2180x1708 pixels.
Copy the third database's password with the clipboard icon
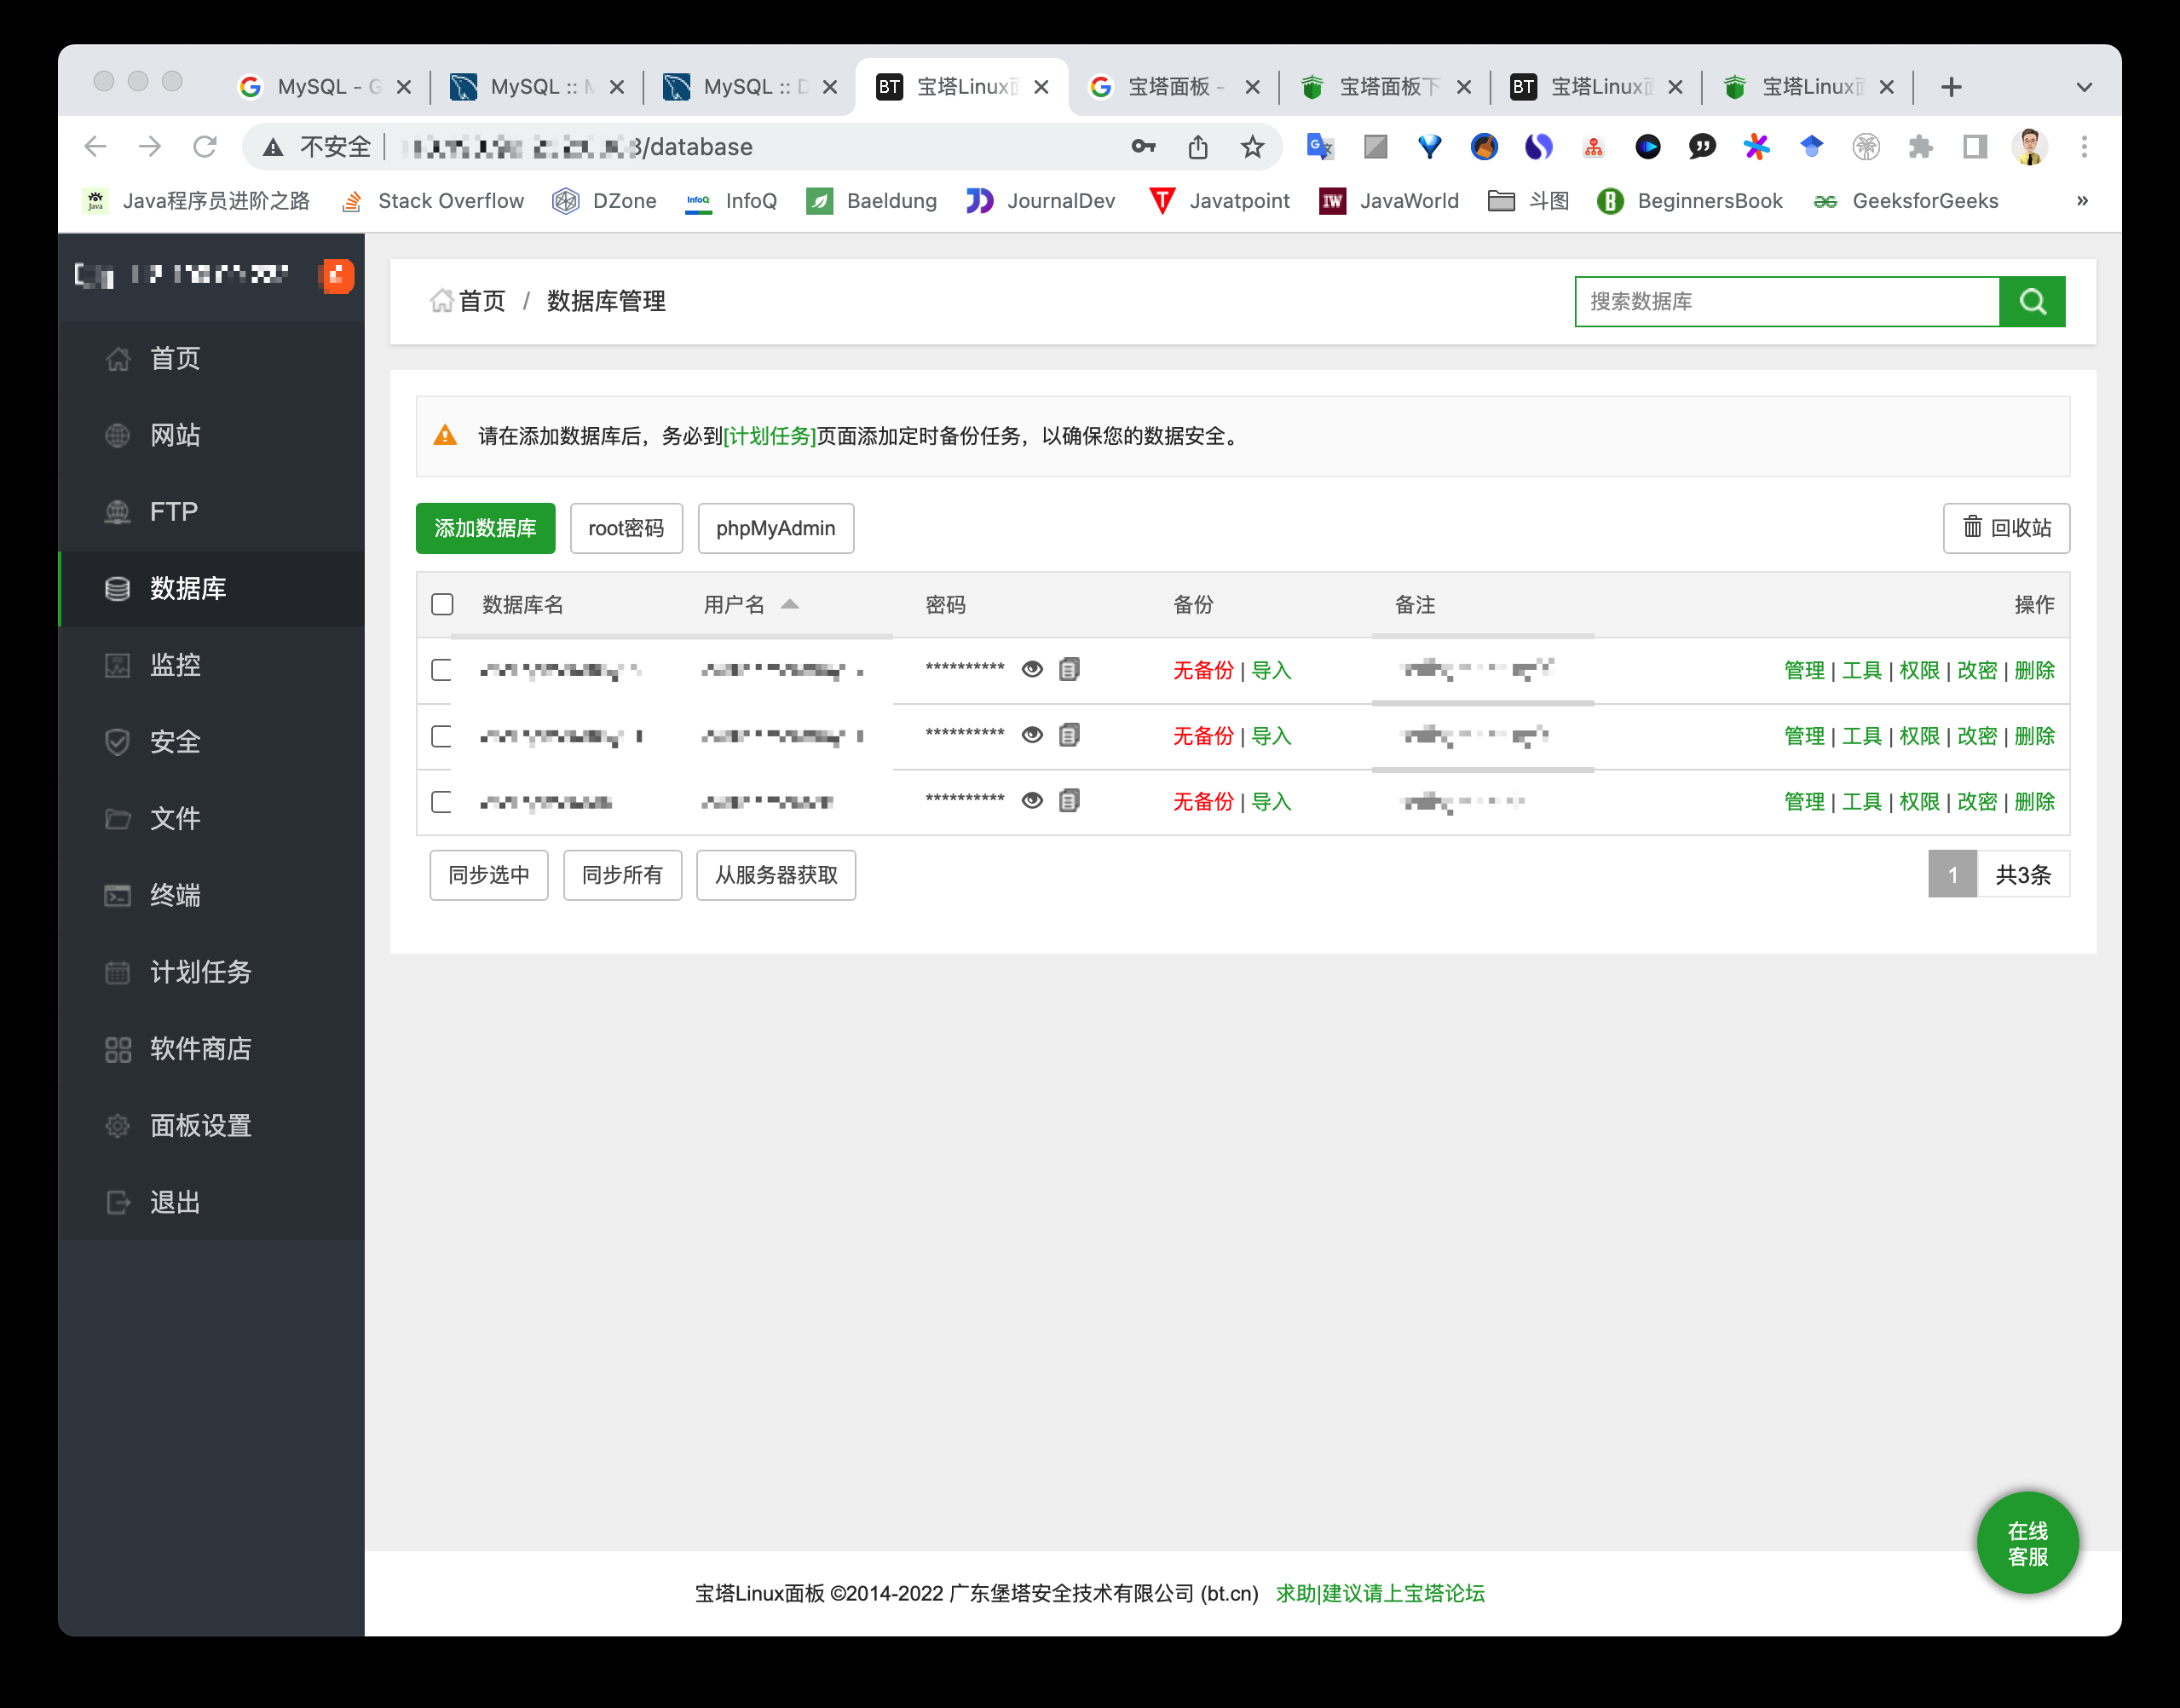pyautogui.click(x=1069, y=801)
